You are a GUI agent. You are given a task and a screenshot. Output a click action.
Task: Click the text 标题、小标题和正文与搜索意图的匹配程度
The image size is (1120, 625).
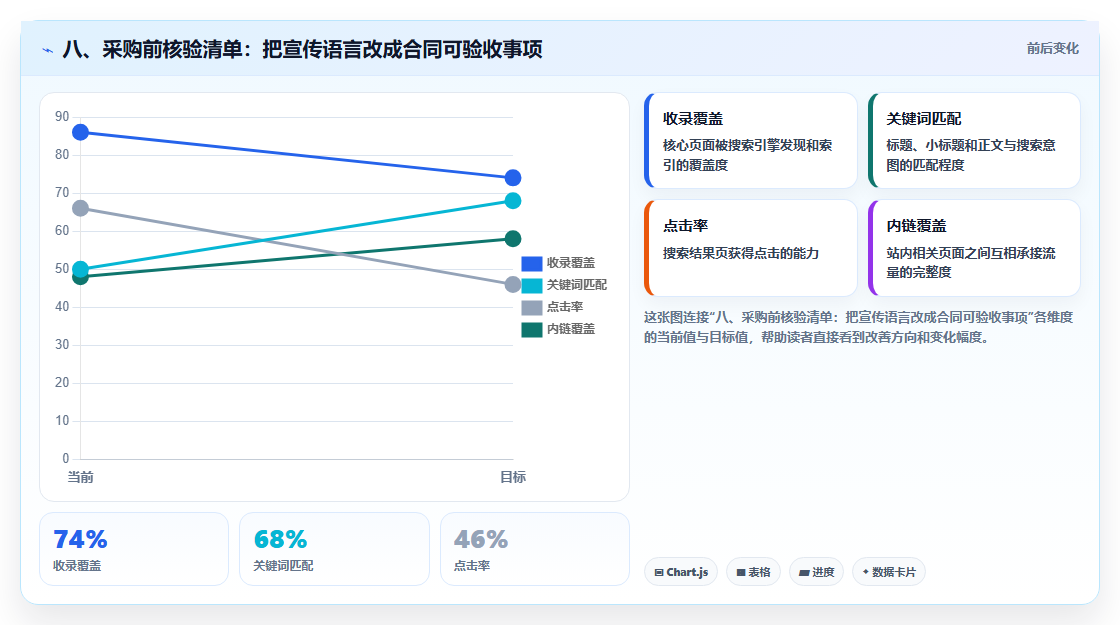pos(971,155)
